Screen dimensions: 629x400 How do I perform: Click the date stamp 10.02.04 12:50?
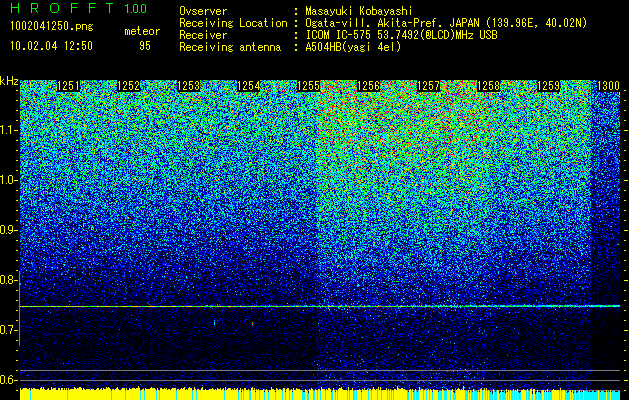tap(51, 46)
